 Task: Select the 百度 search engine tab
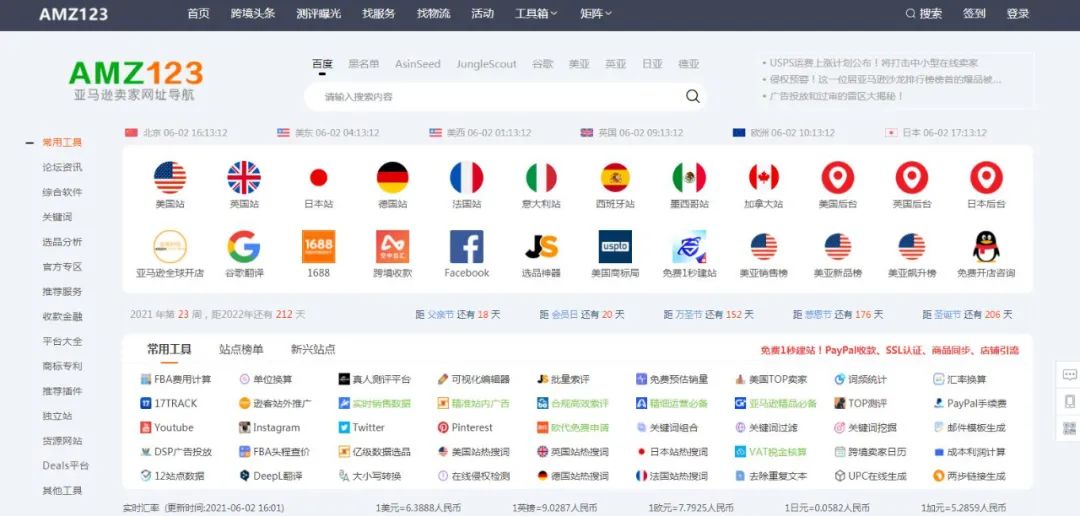pyautogui.click(x=322, y=64)
